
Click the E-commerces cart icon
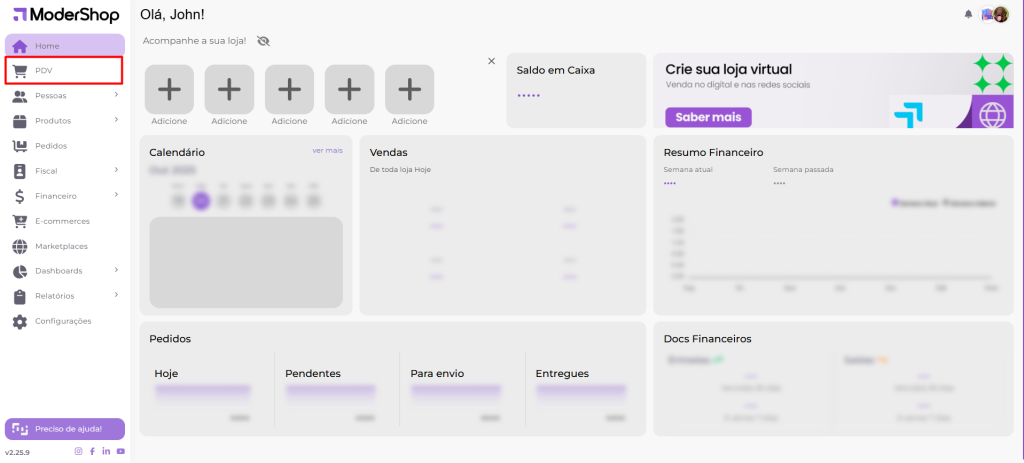(x=19, y=221)
